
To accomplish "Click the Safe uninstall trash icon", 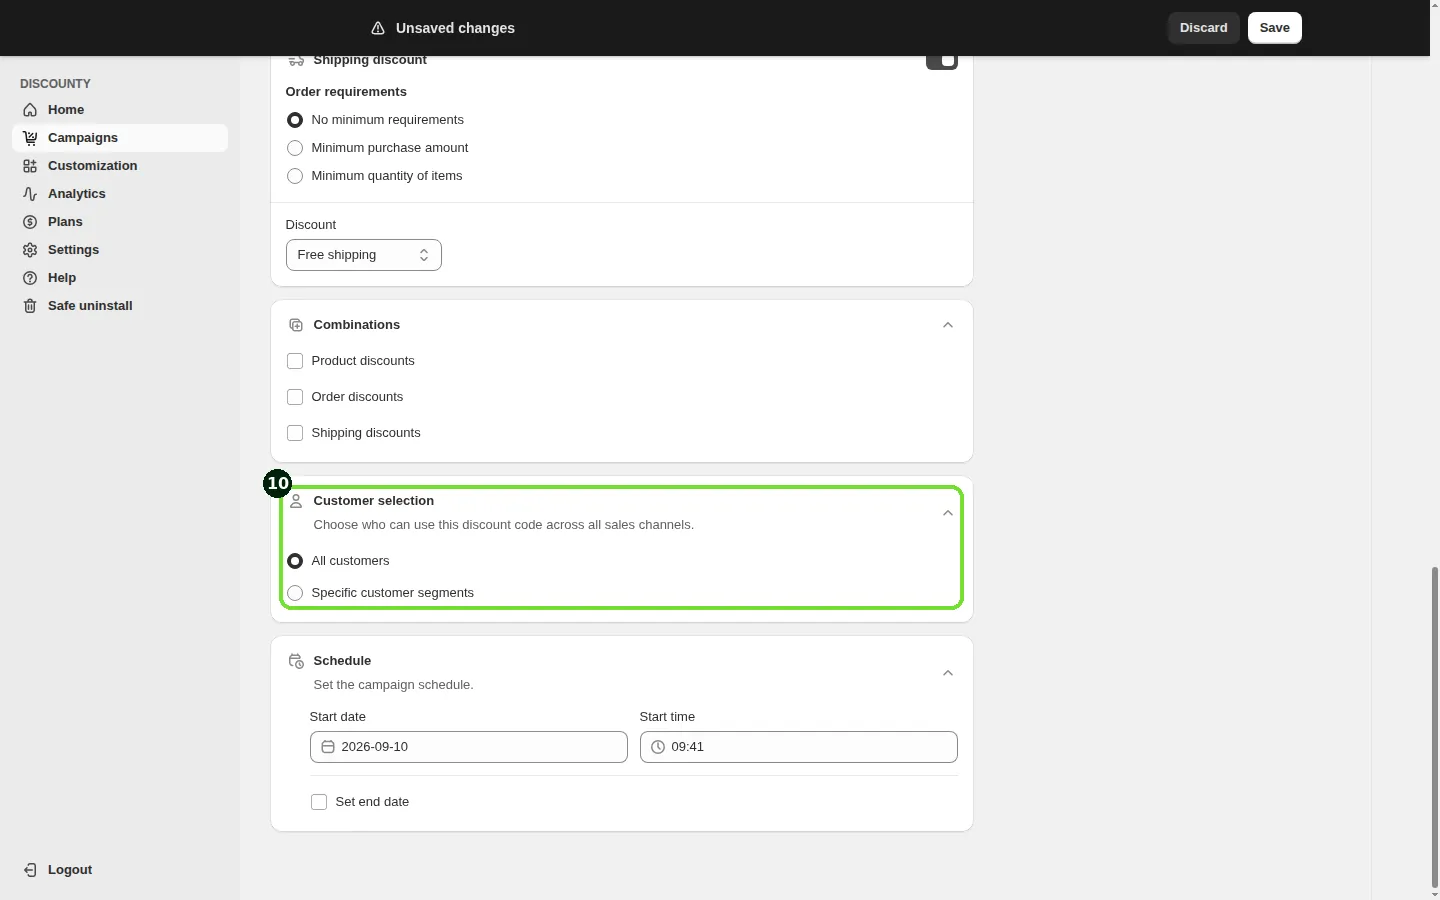I will 30,306.
